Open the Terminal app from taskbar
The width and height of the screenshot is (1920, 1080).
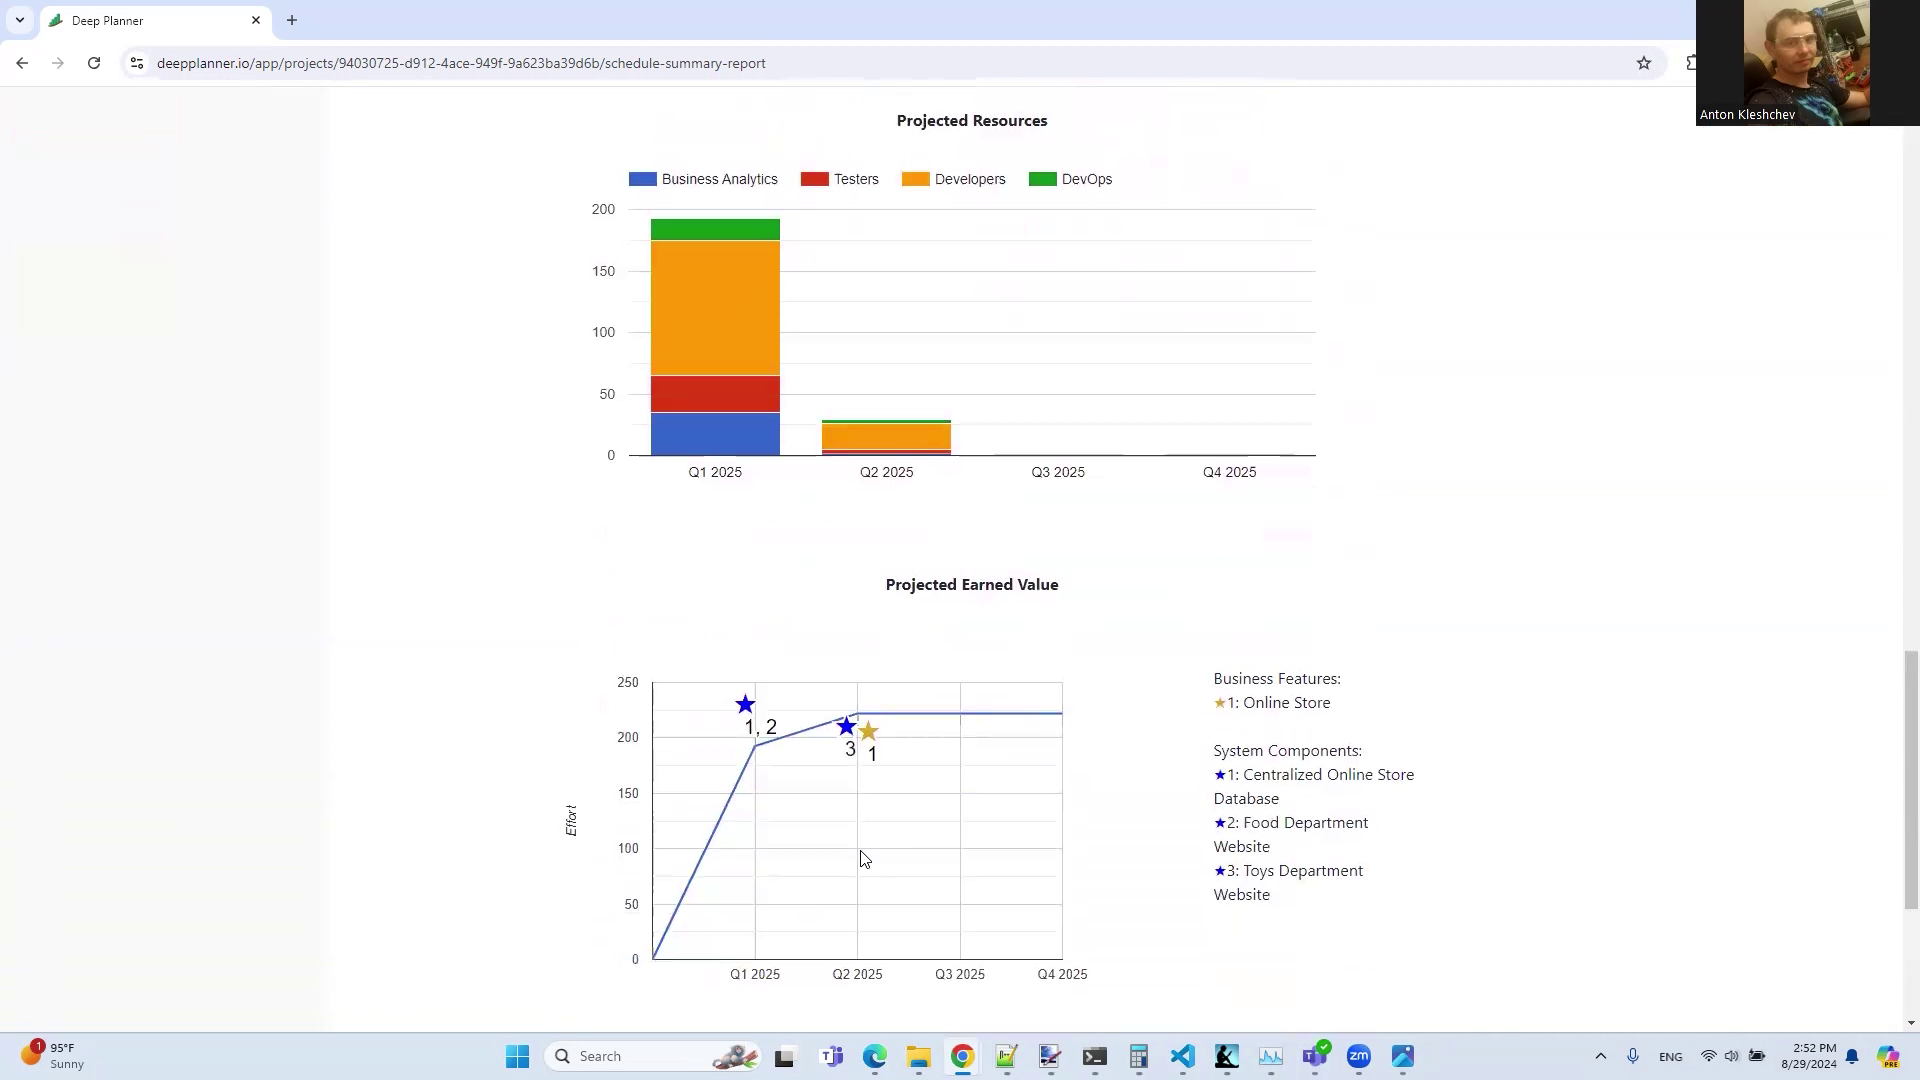click(1095, 1056)
